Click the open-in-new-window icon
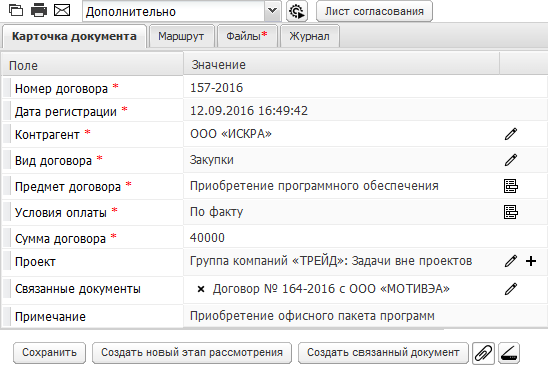Viewport: 548px width, 376px height. point(16,10)
